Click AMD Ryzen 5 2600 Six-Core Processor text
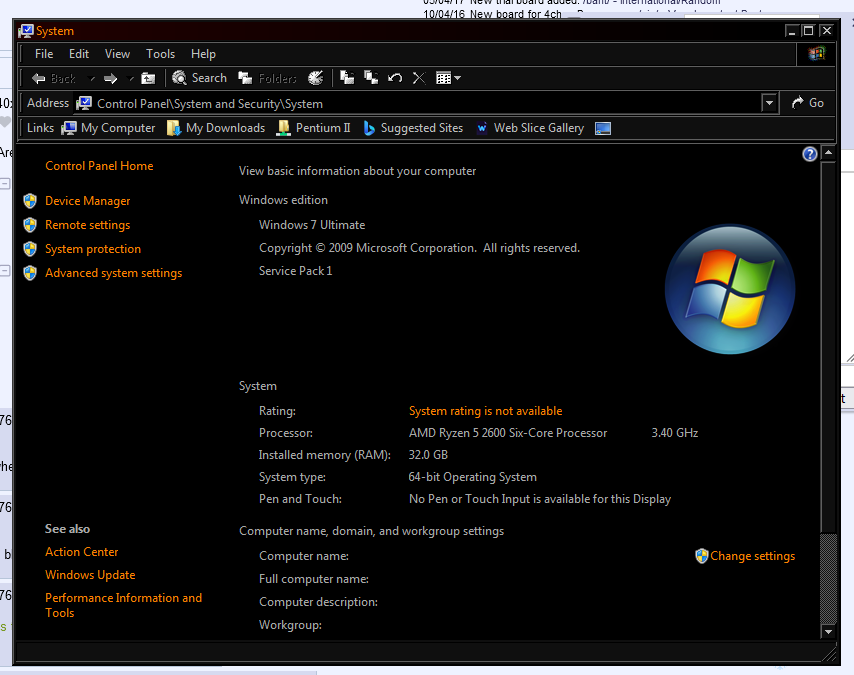854x675 pixels. coord(508,433)
